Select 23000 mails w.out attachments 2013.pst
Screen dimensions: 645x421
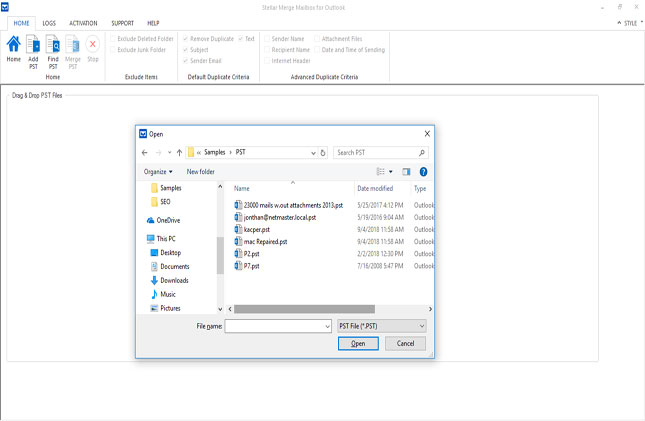click(289, 205)
